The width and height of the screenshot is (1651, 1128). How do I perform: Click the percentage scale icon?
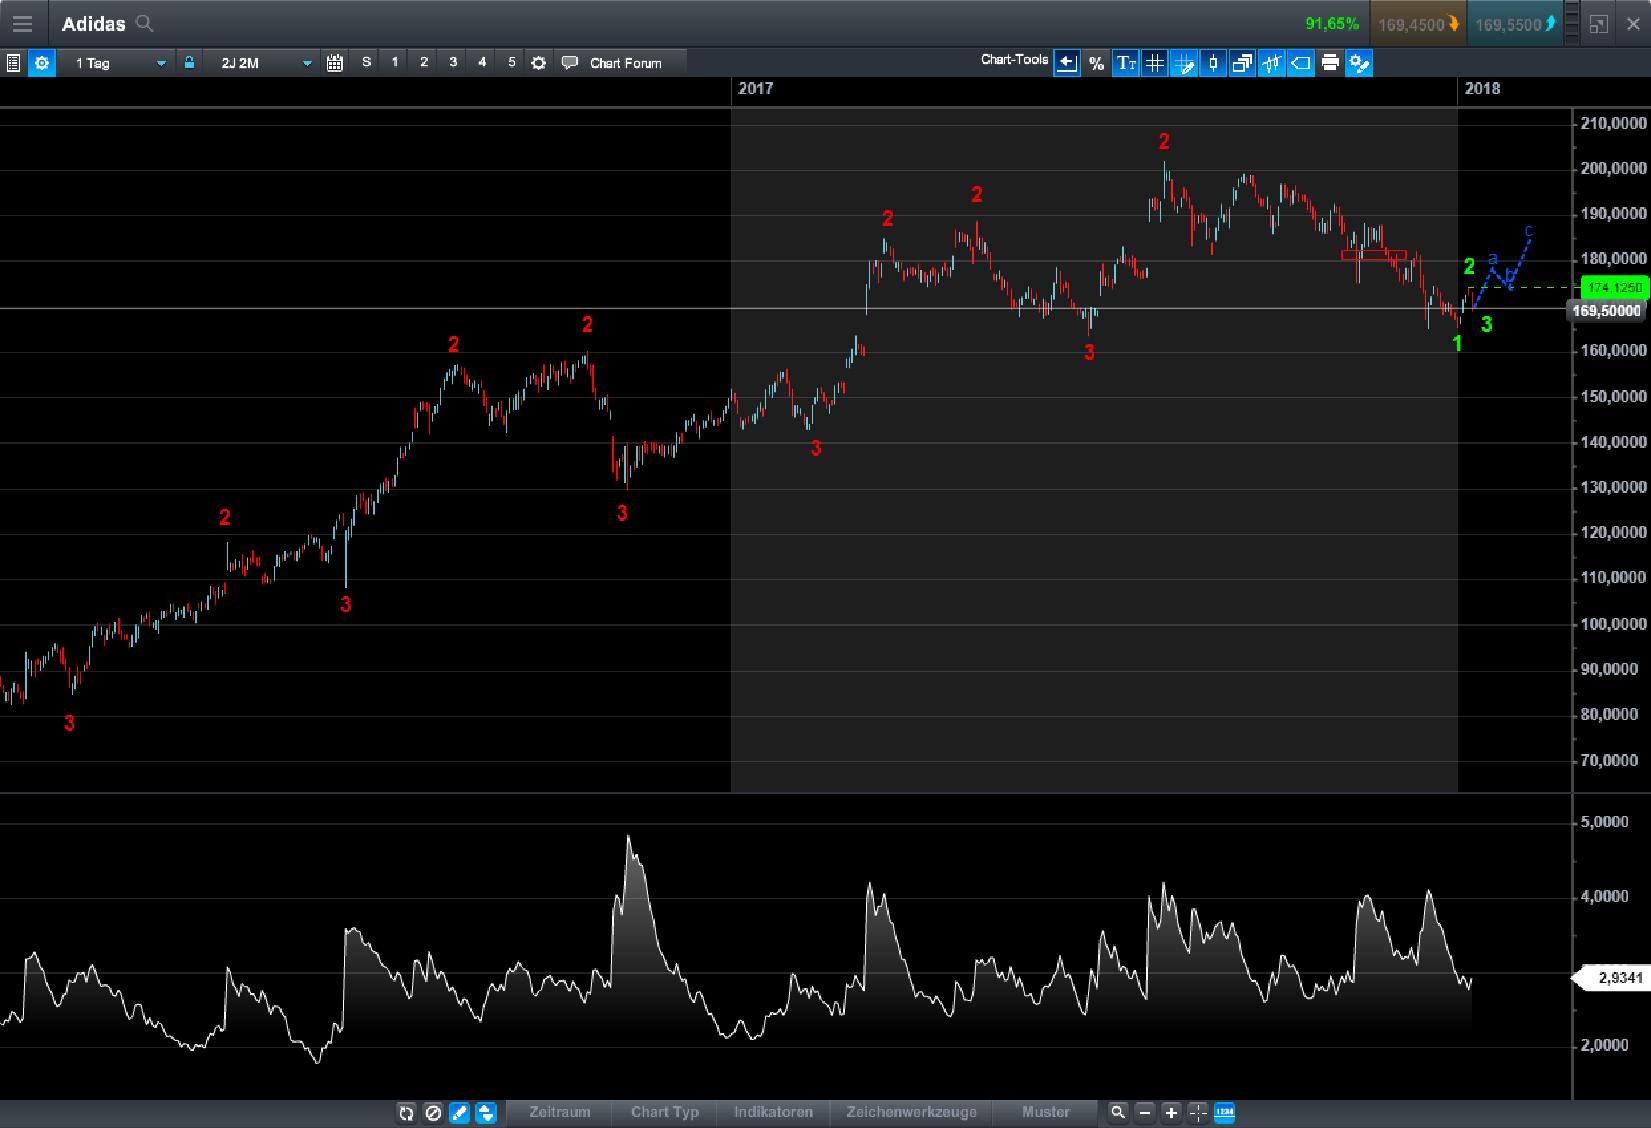(1095, 62)
